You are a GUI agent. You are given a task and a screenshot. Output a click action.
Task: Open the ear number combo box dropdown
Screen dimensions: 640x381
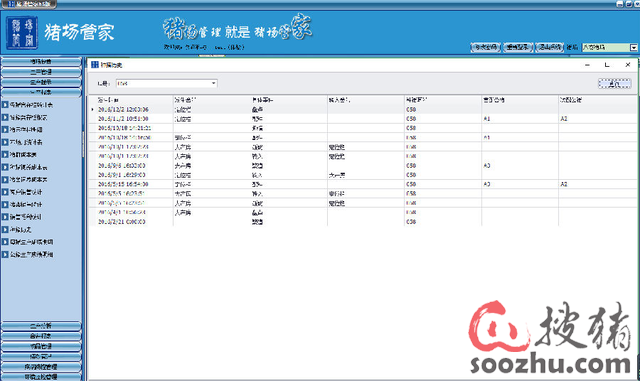click(x=213, y=83)
